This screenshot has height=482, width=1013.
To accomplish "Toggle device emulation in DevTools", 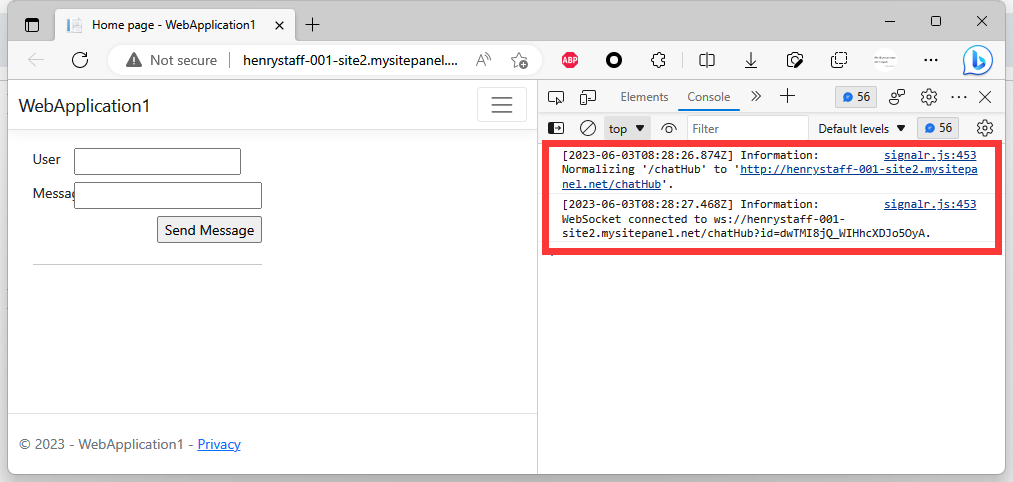I will point(588,97).
